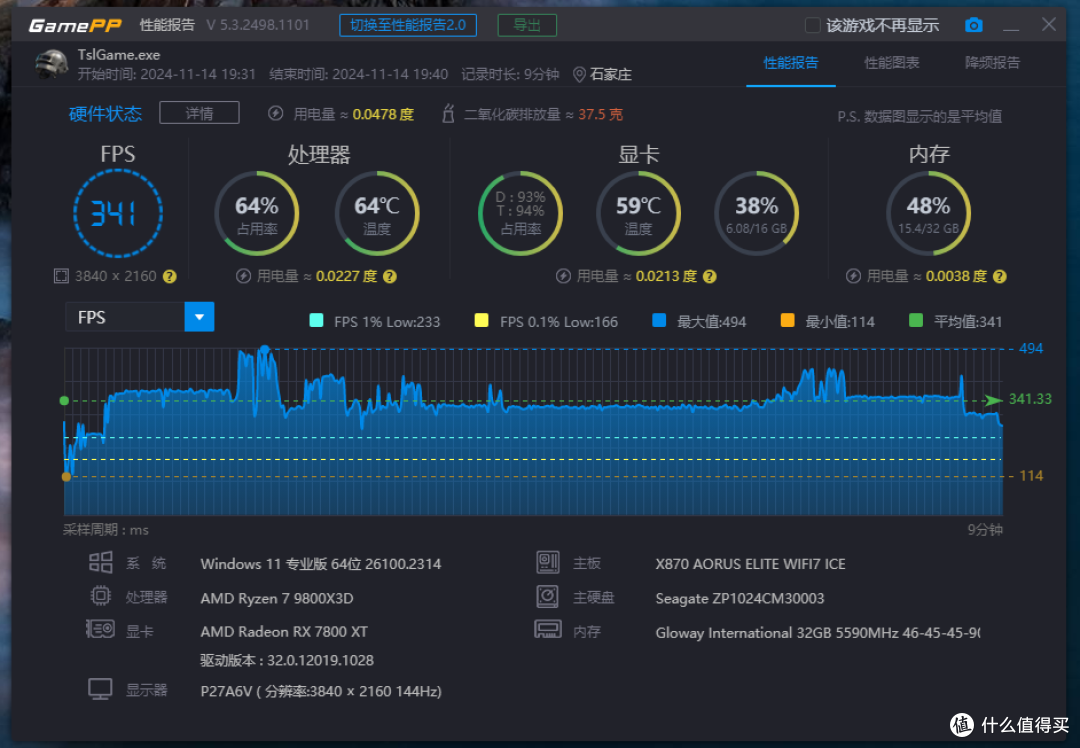
Task: Click the 硬件状态 heading link
Action: click(x=105, y=114)
